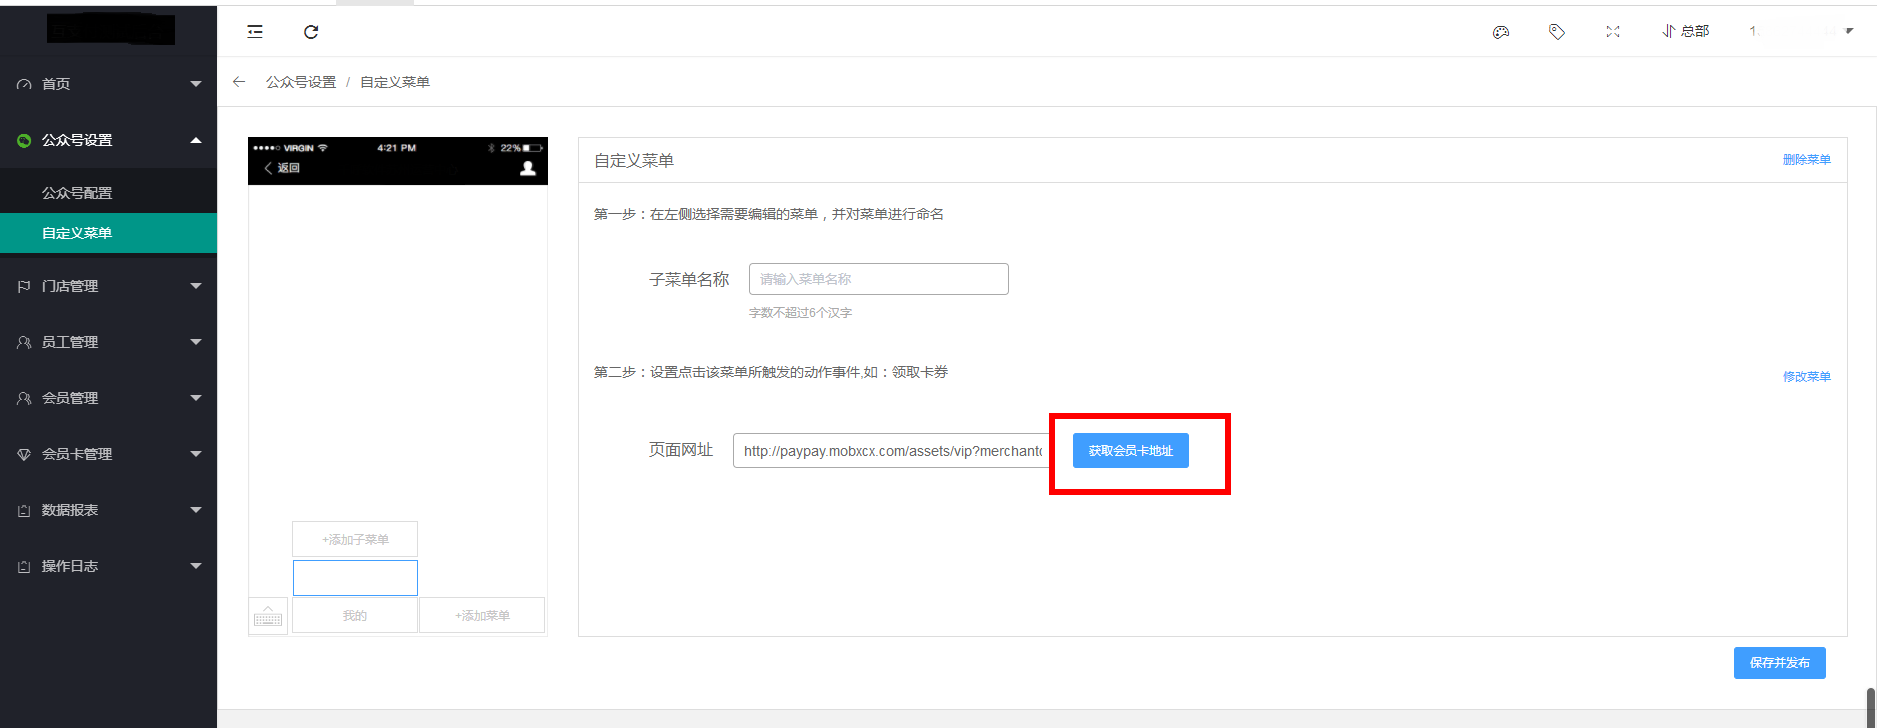Expand the 操作日志 menu arrow
Image resolution: width=1877 pixels, height=728 pixels.
pyautogui.click(x=196, y=566)
